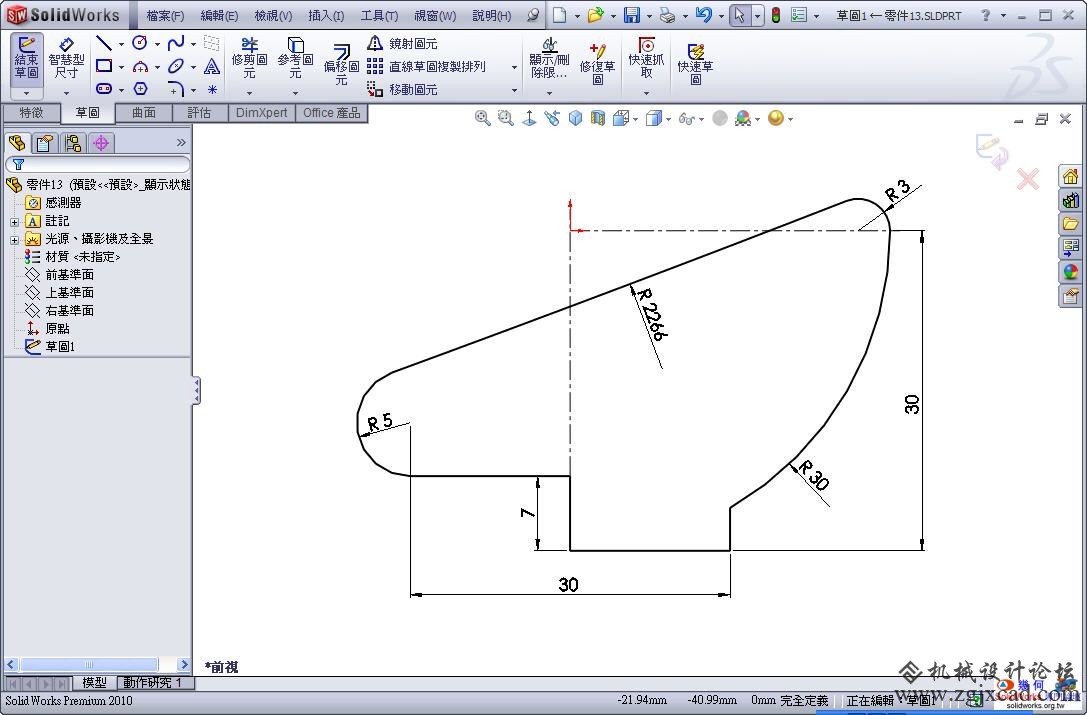Open the 插入(I) insert menu
Viewport: 1087px width, 715px height.
click(326, 15)
